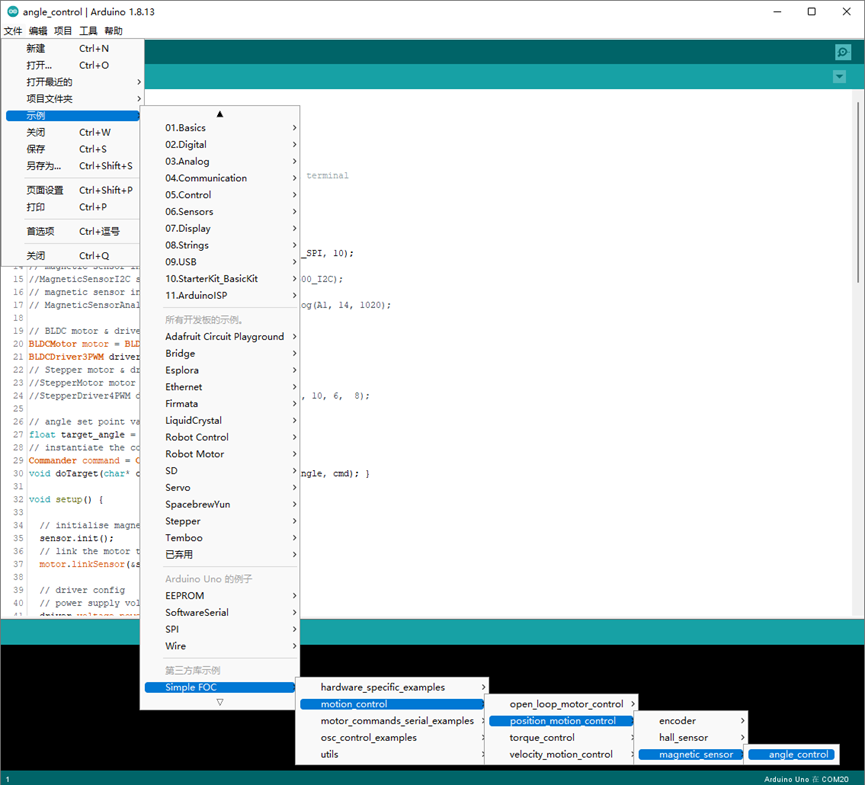This screenshot has width=865, height=785.
Task: Open Wire examples submenu
Action: click(220, 646)
